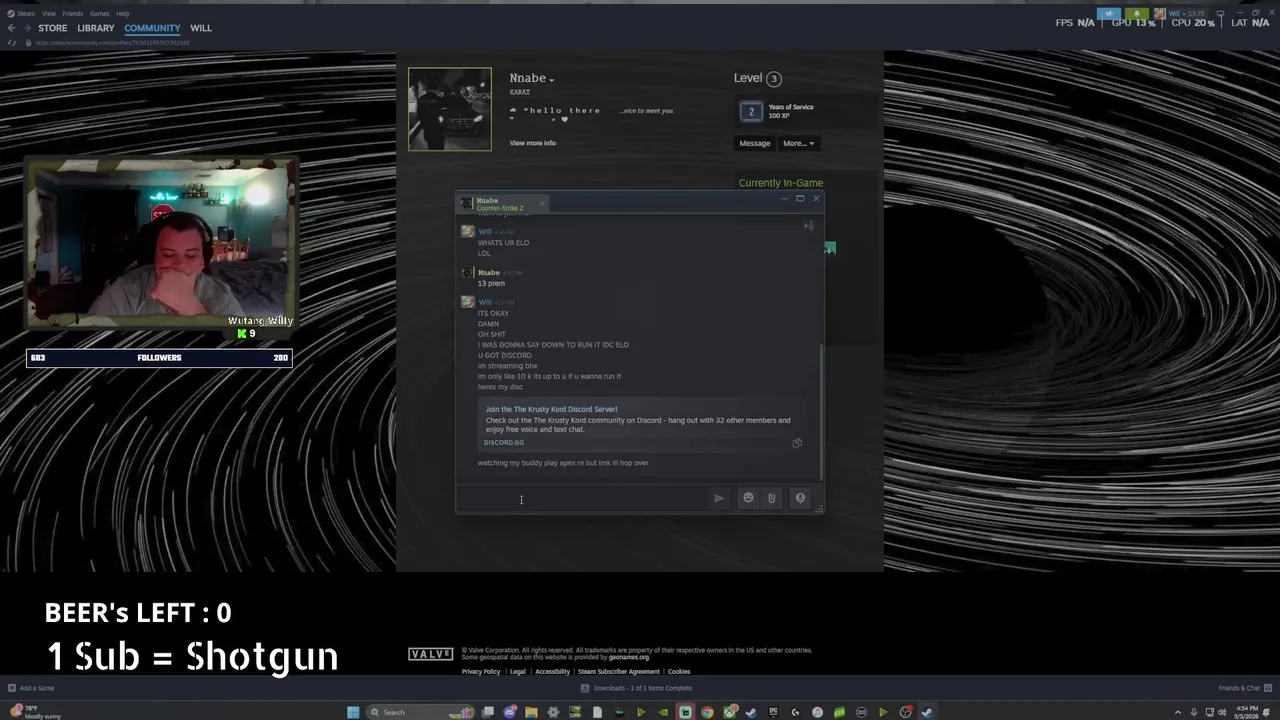Open the DISCORD.GG link in the chat
This screenshot has height=720, width=1280.
(x=504, y=442)
